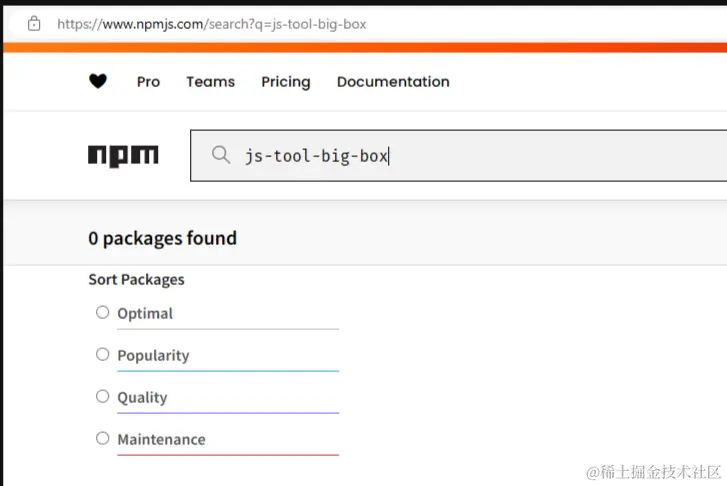Screen dimensions: 727x486
Task: Select the Popularity sort radio button
Action: click(102, 354)
